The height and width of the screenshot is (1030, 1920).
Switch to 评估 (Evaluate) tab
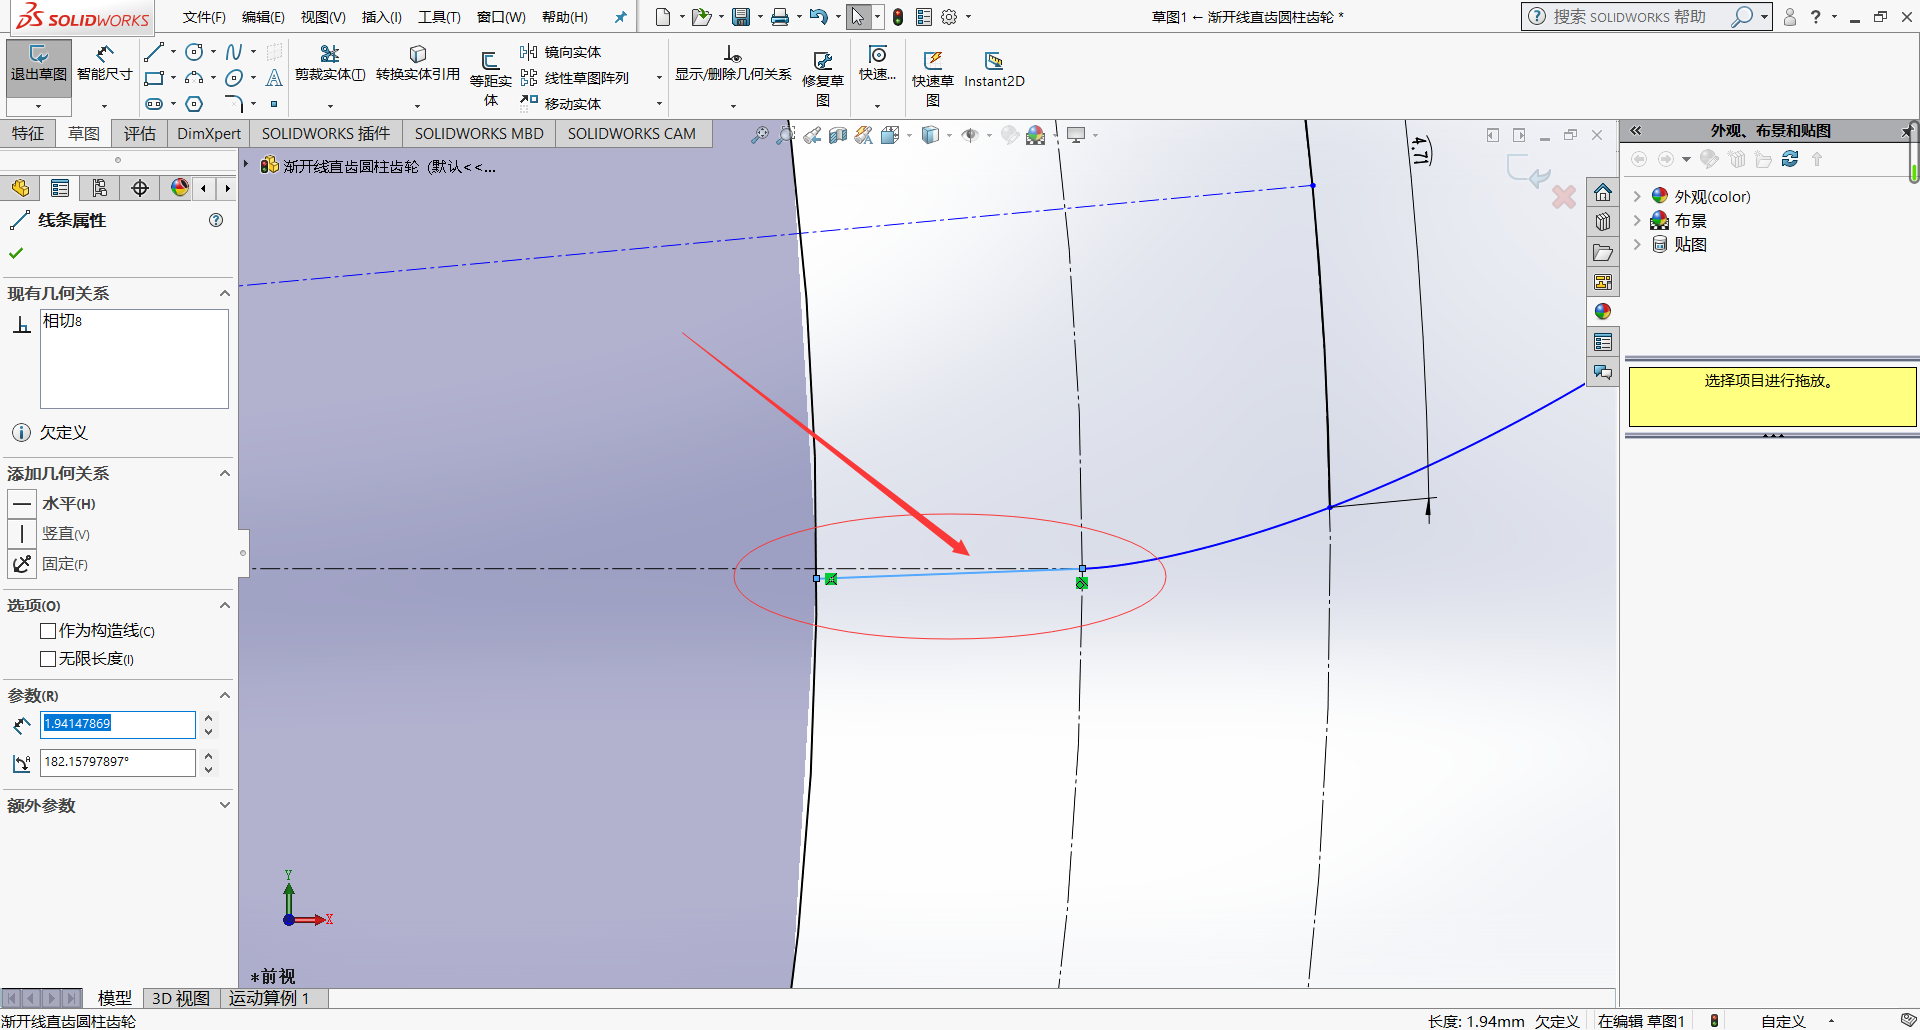(x=140, y=134)
